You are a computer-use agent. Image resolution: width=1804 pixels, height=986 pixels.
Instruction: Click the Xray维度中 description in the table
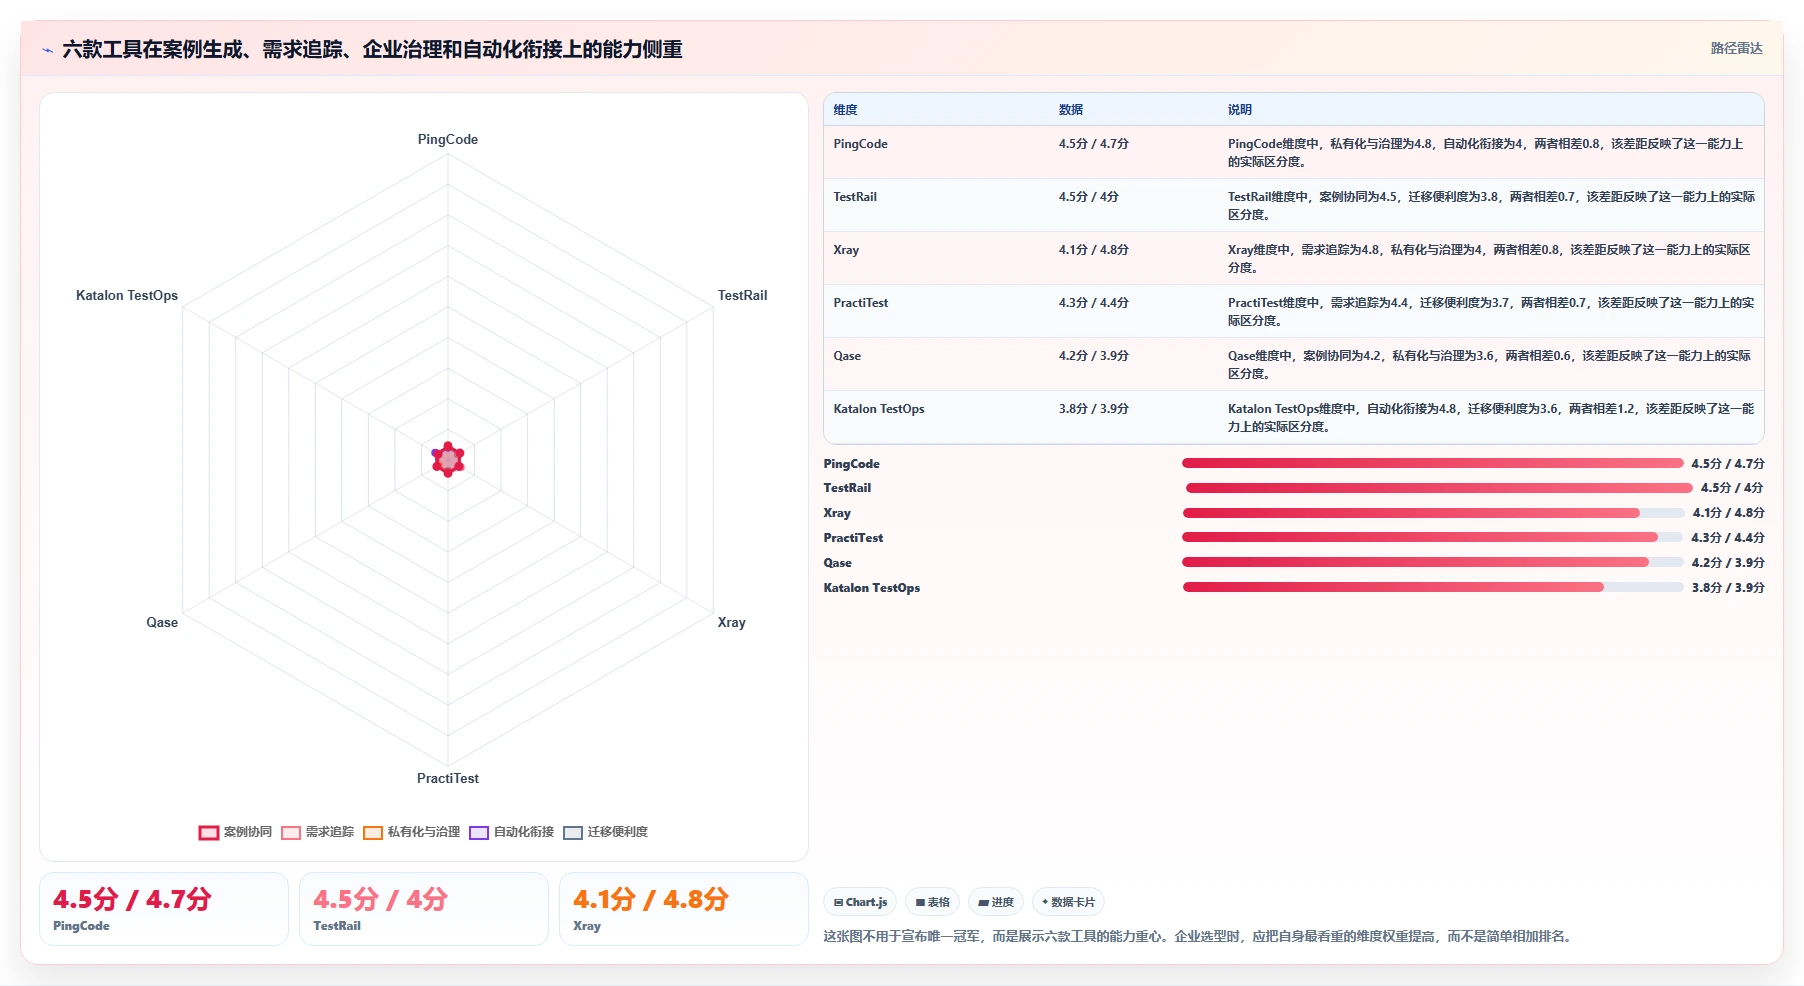click(1489, 259)
